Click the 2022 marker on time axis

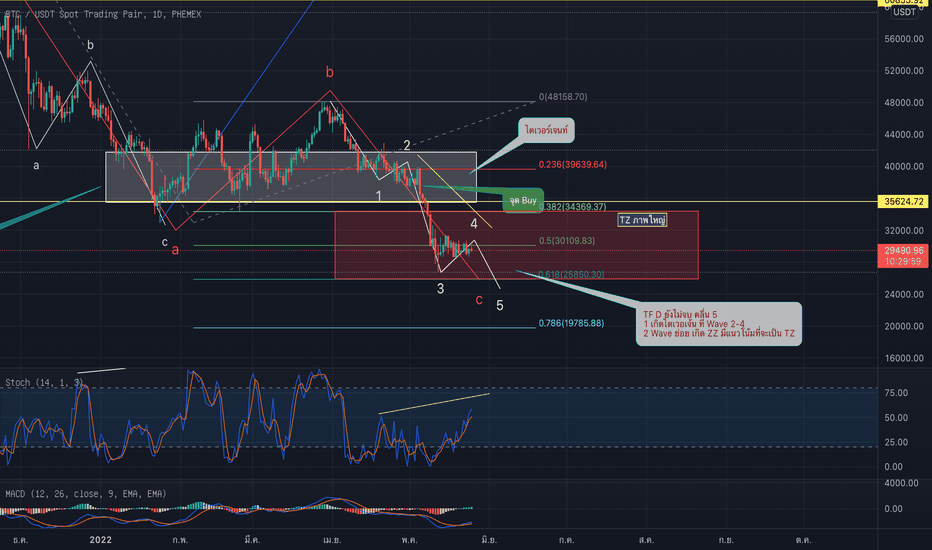point(100,540)
